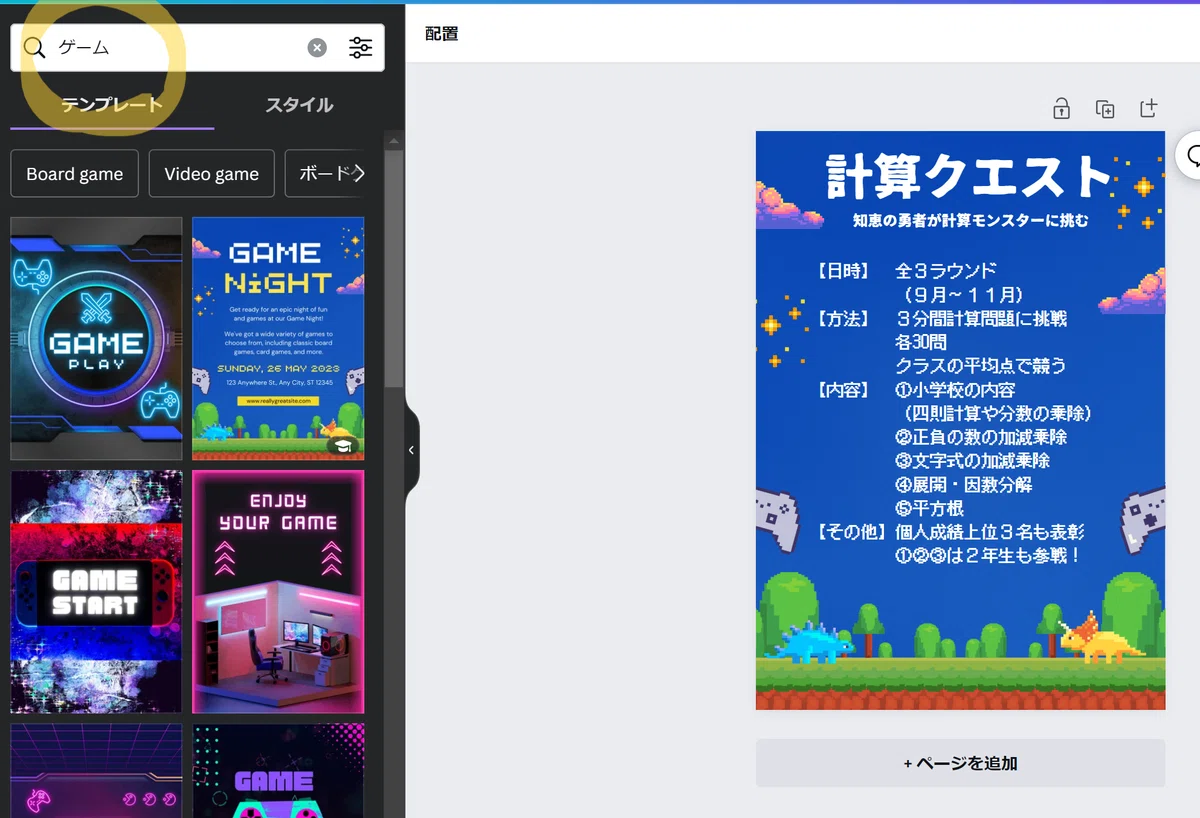The width and height of the screenshot is (1200, 818).
Task: Click the 3分間計算問題に挑戦 line
Action: point(981,319)
